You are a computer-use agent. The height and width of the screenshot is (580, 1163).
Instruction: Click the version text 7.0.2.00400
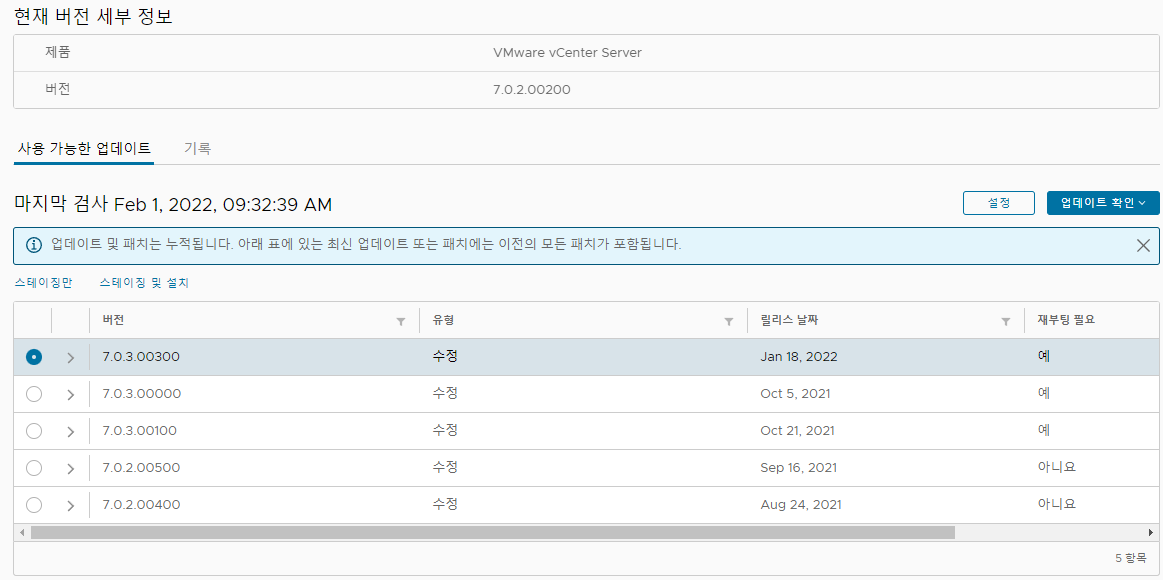(141, 504)
